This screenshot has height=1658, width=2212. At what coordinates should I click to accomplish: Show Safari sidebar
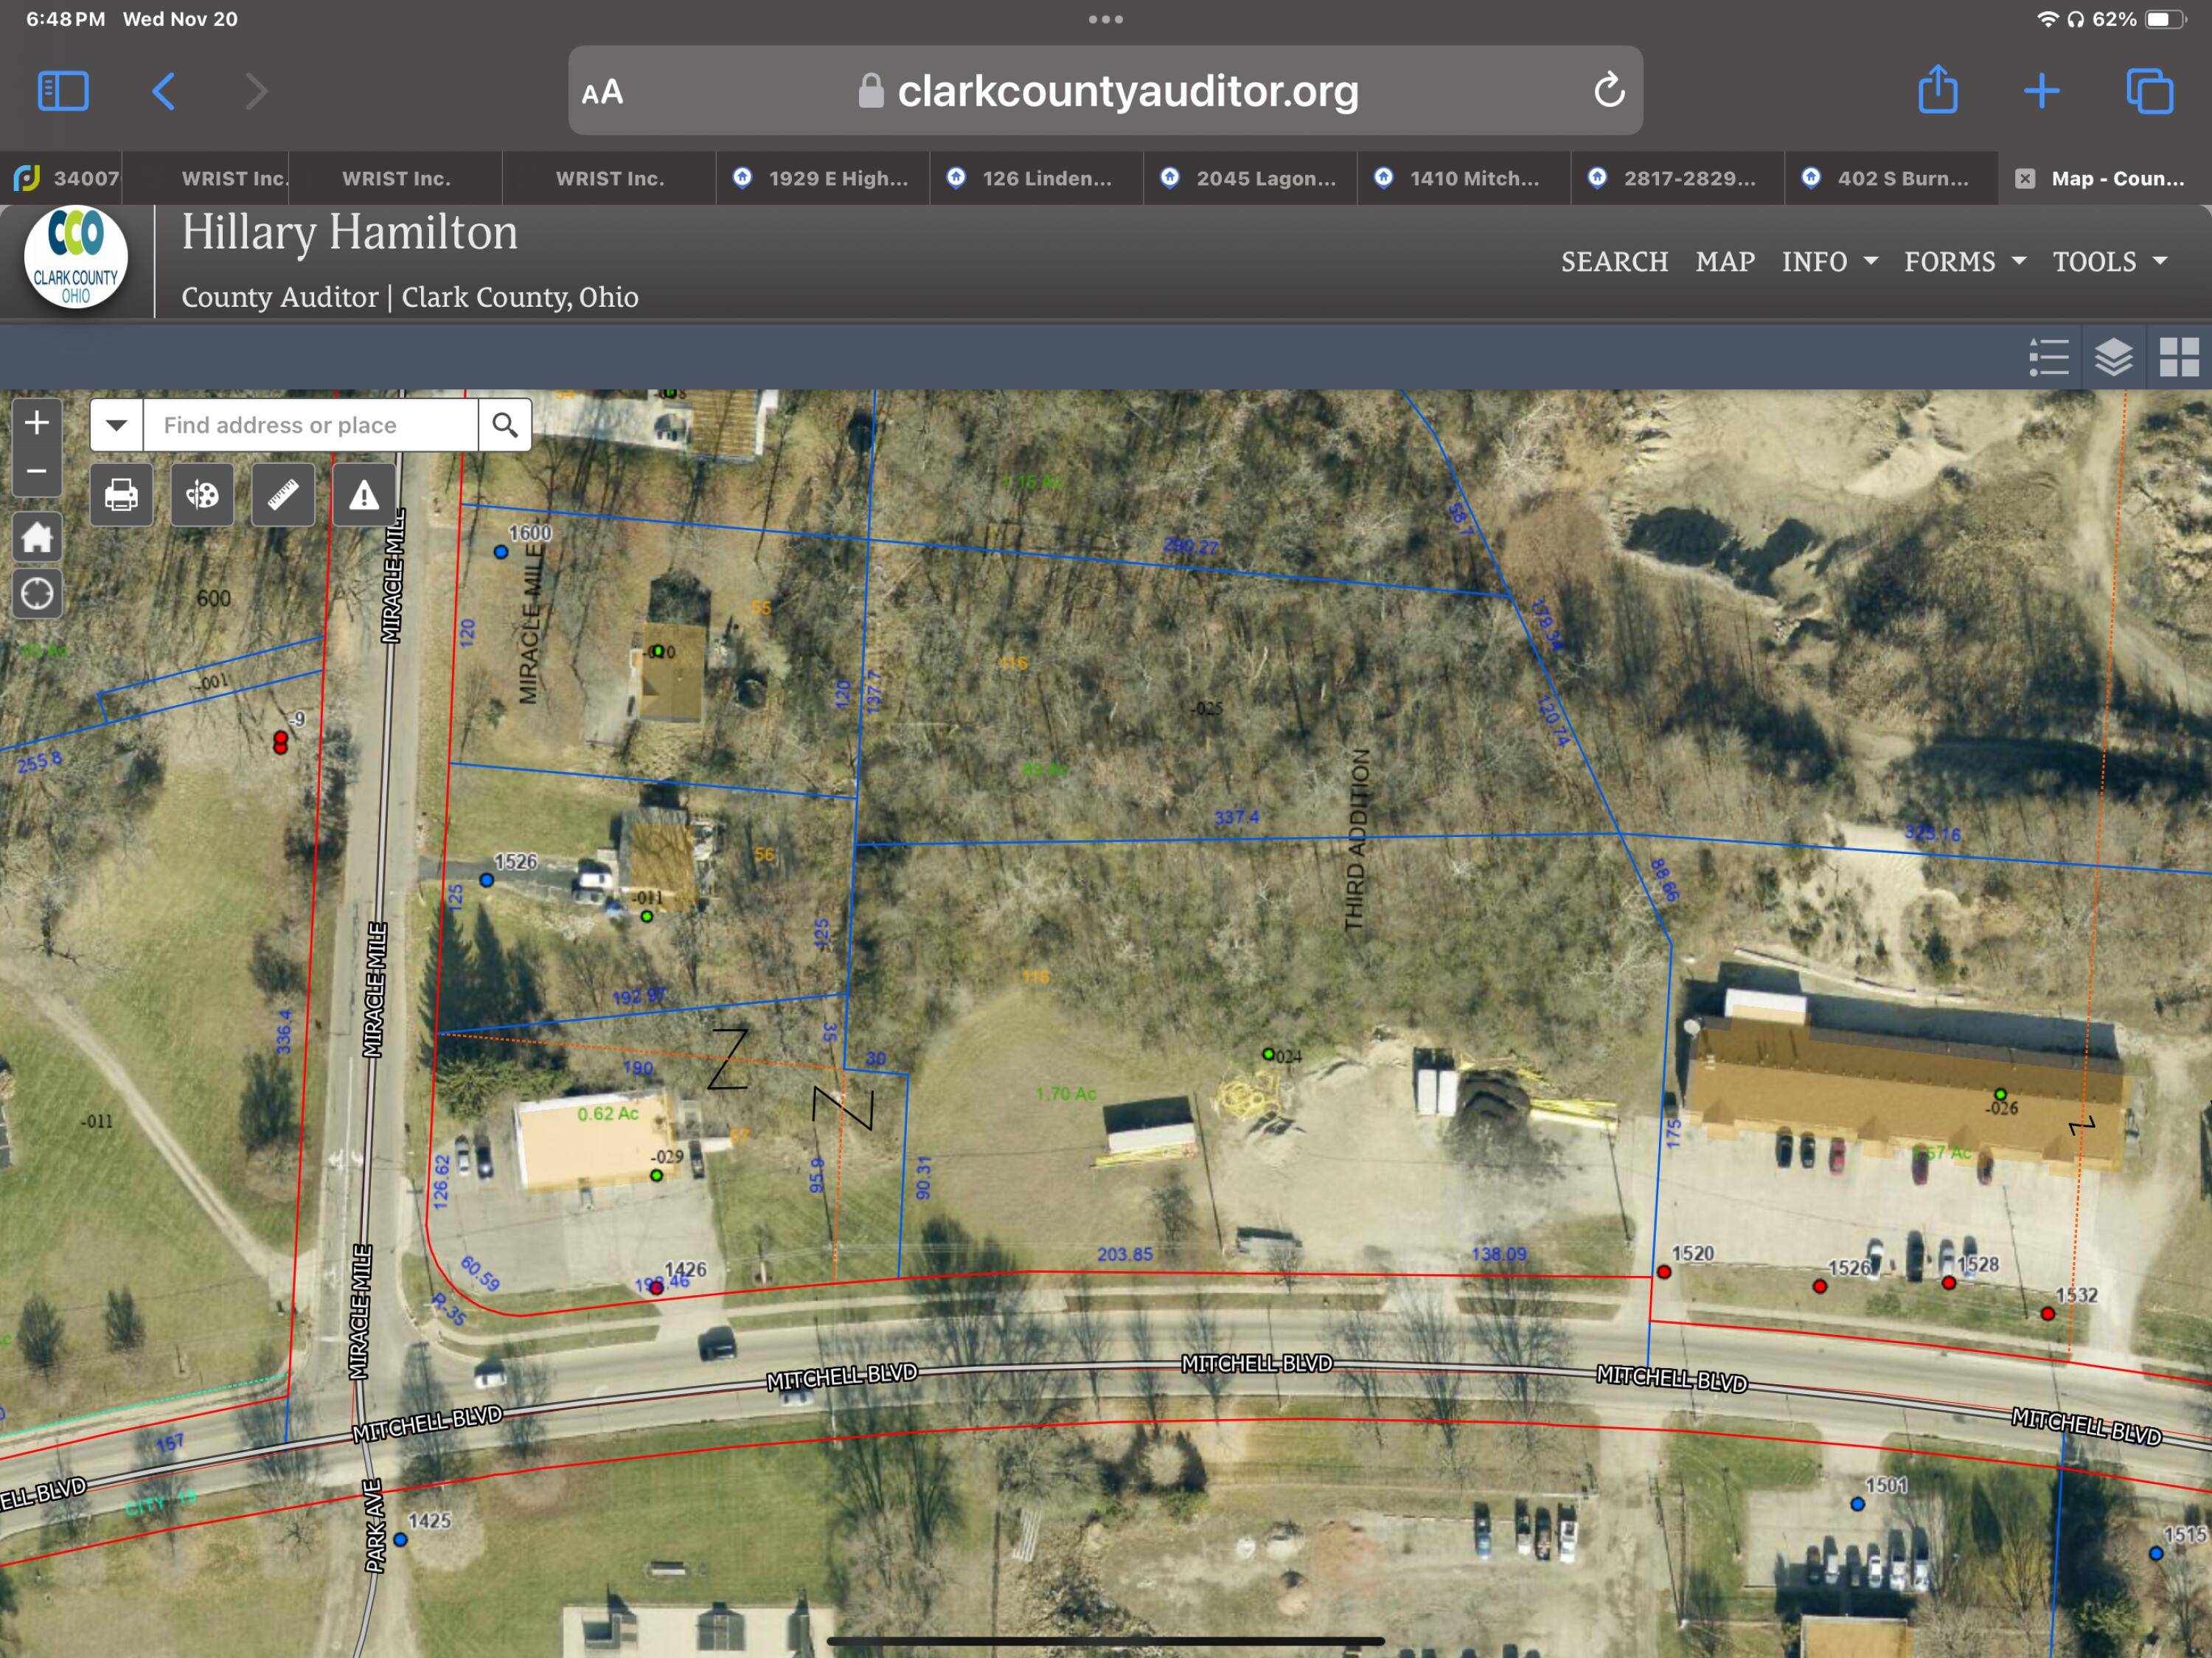pos(63,91)
